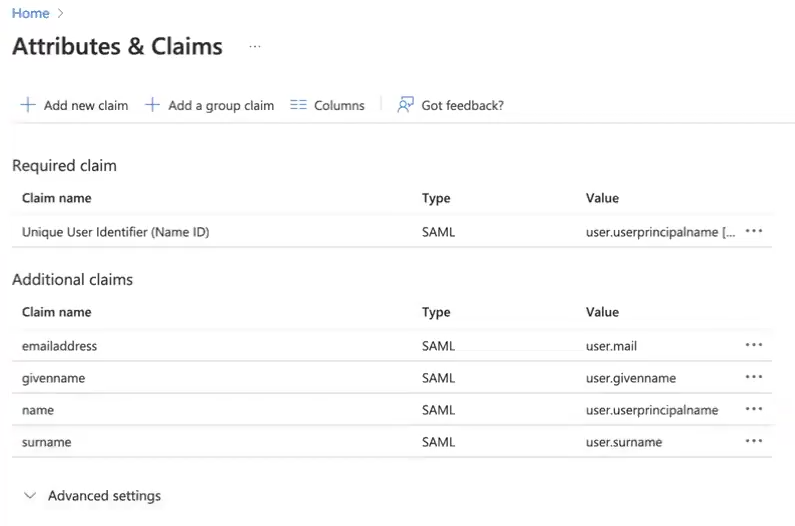Click the Advanced settings label
This screenshot has height=526, width=795.
[x=104, y=496]
